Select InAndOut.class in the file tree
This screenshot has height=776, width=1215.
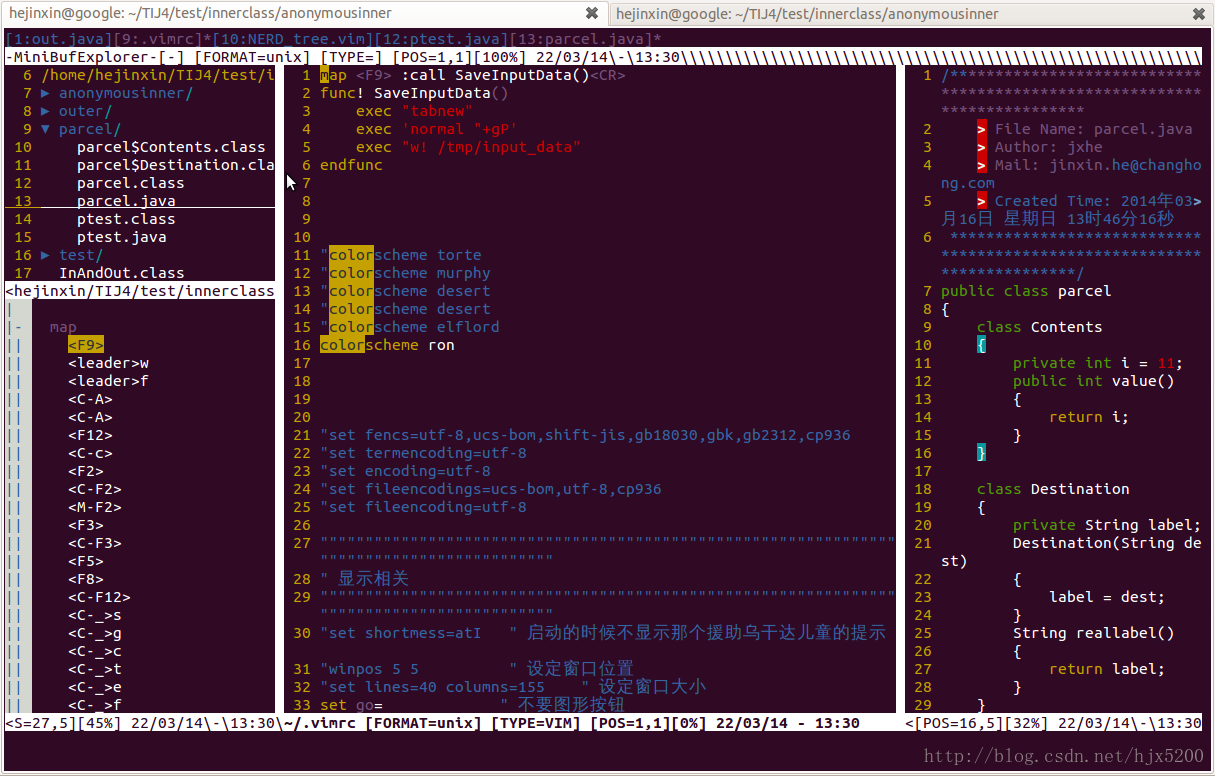pyautogui.click(x=122, y=273)
